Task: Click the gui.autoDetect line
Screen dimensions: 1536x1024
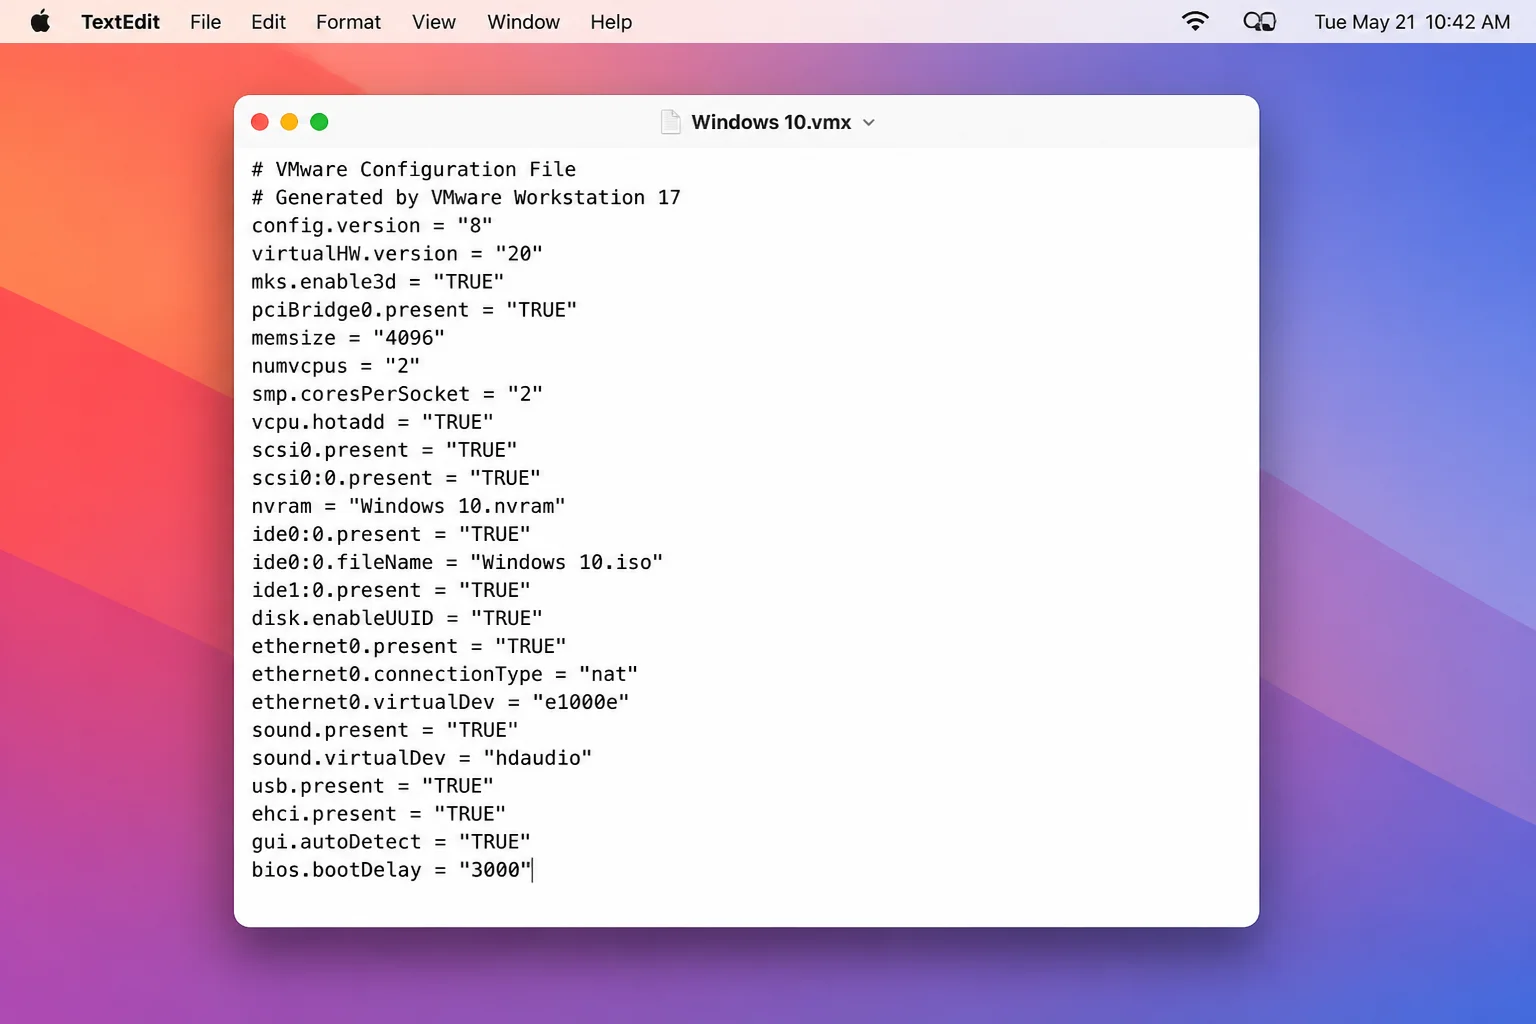Action: [391, 841]
